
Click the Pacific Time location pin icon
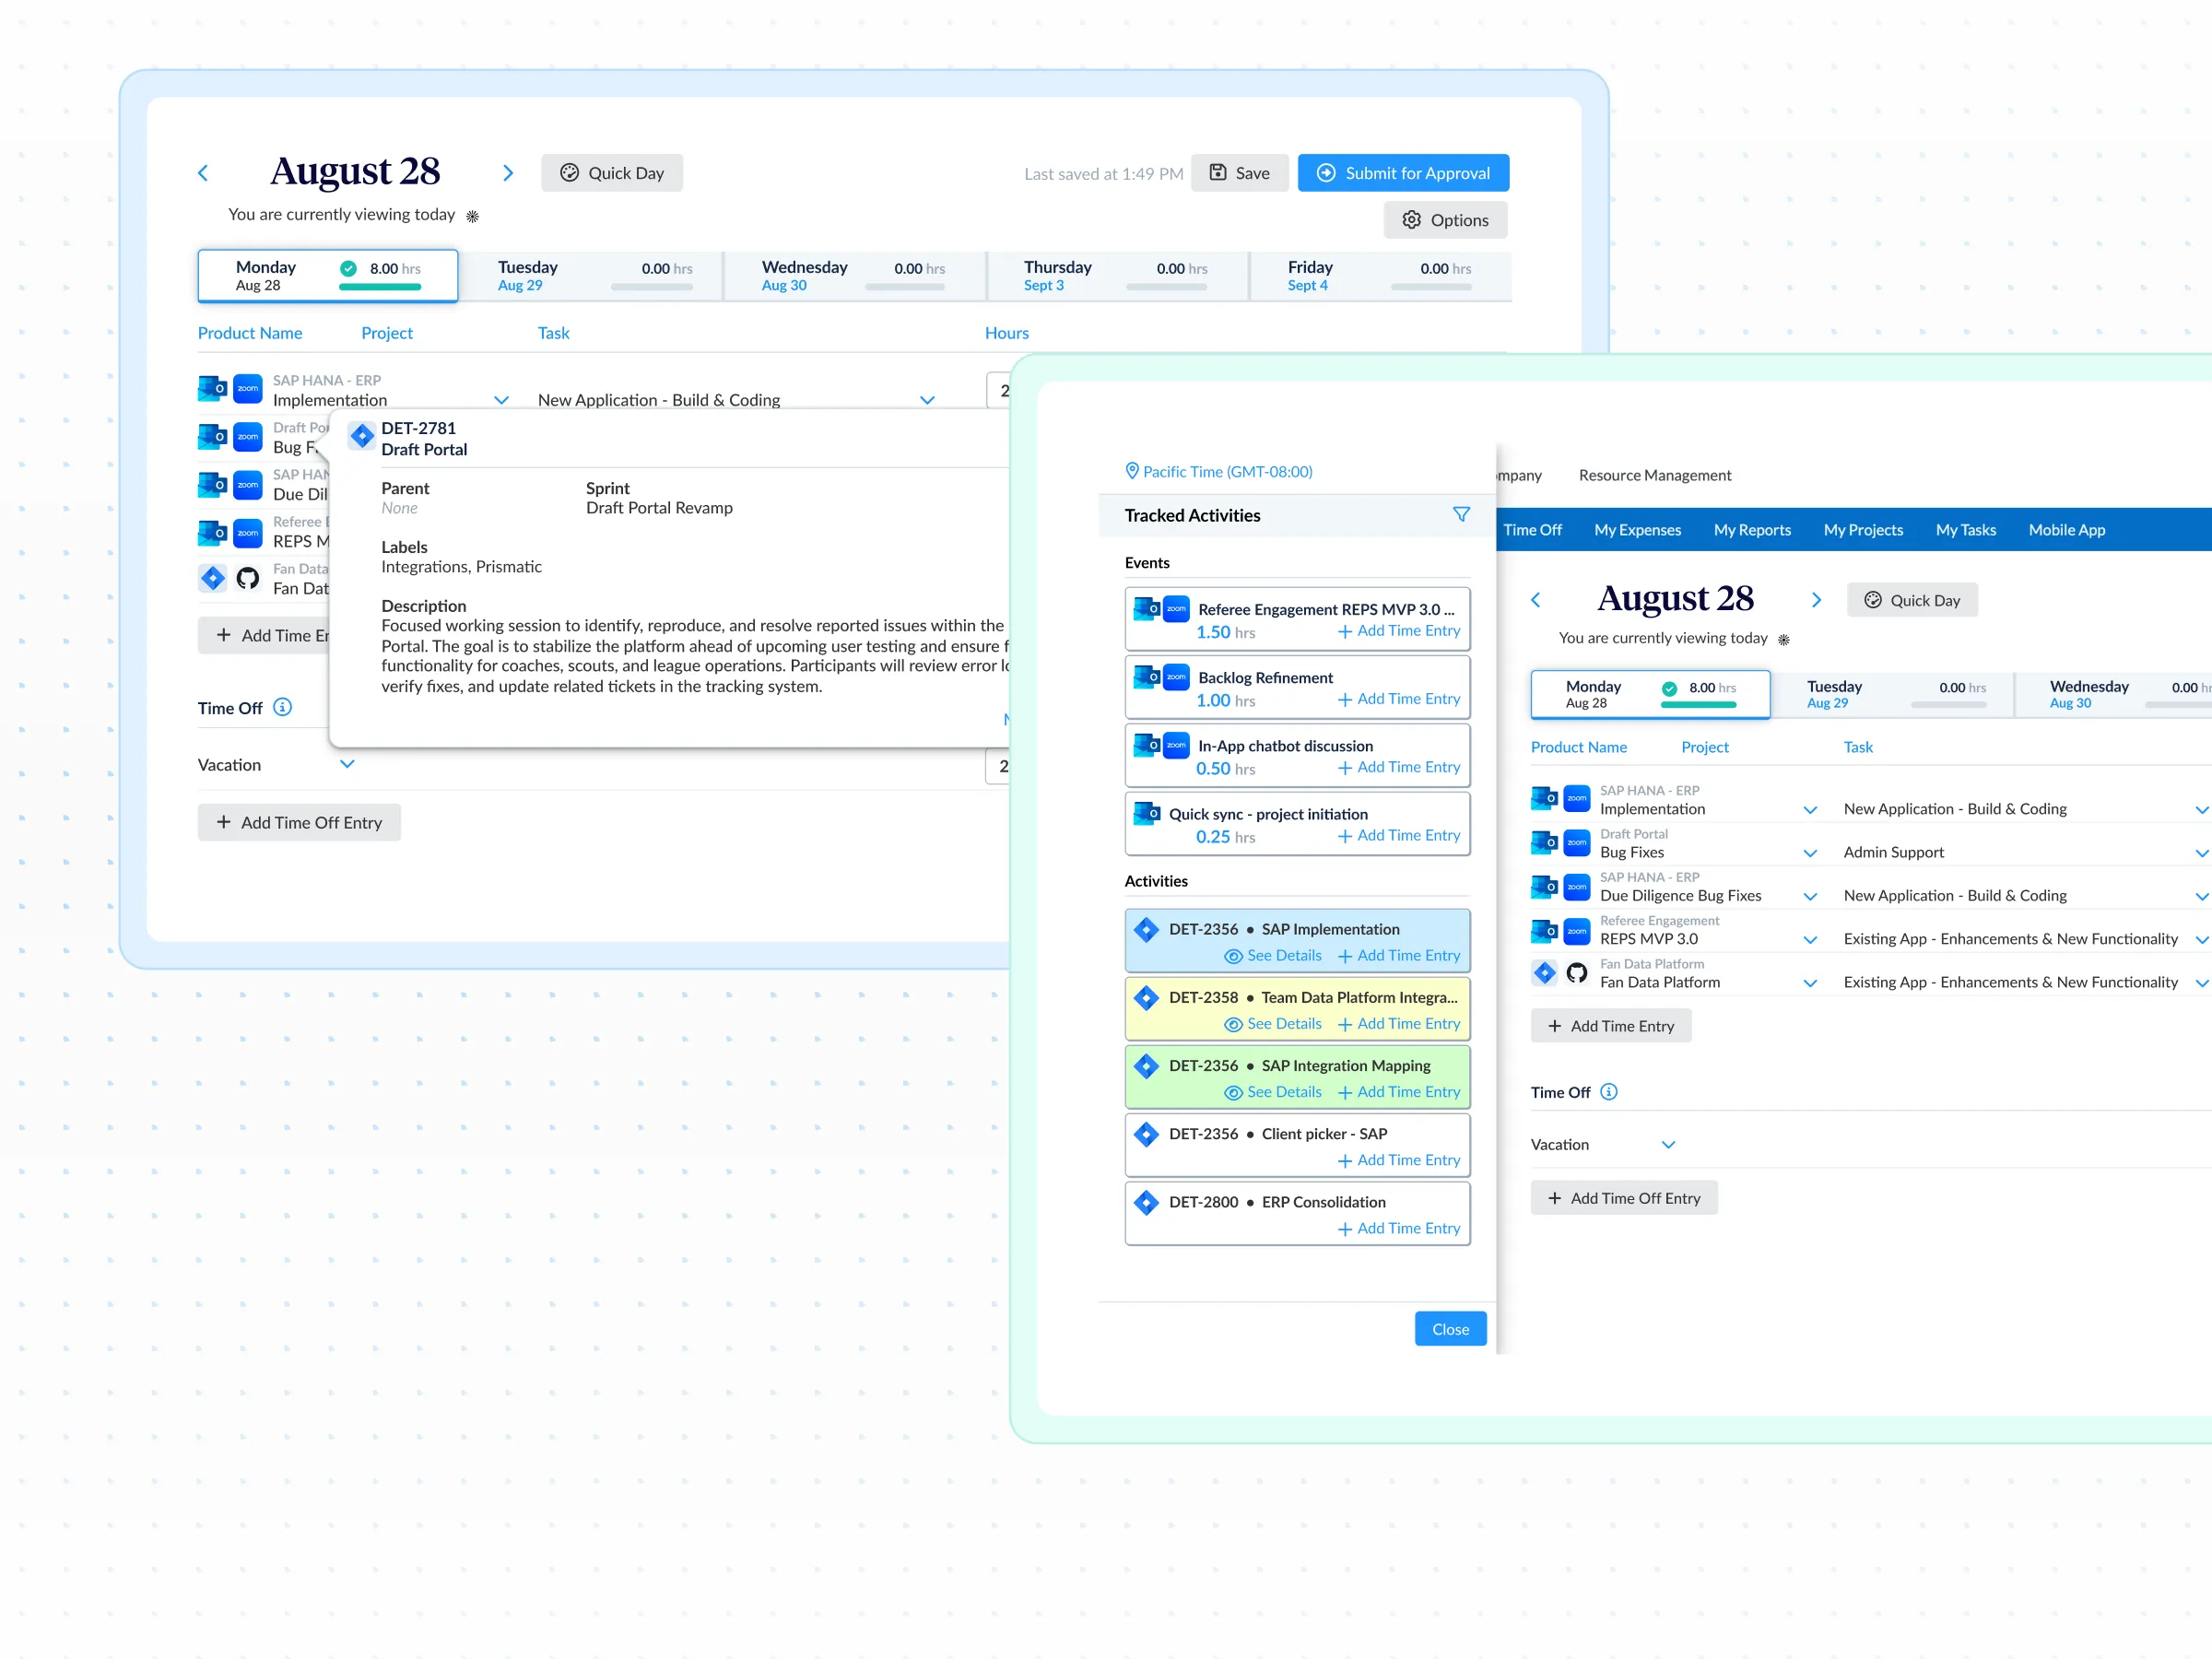[x=1132, y=471]
